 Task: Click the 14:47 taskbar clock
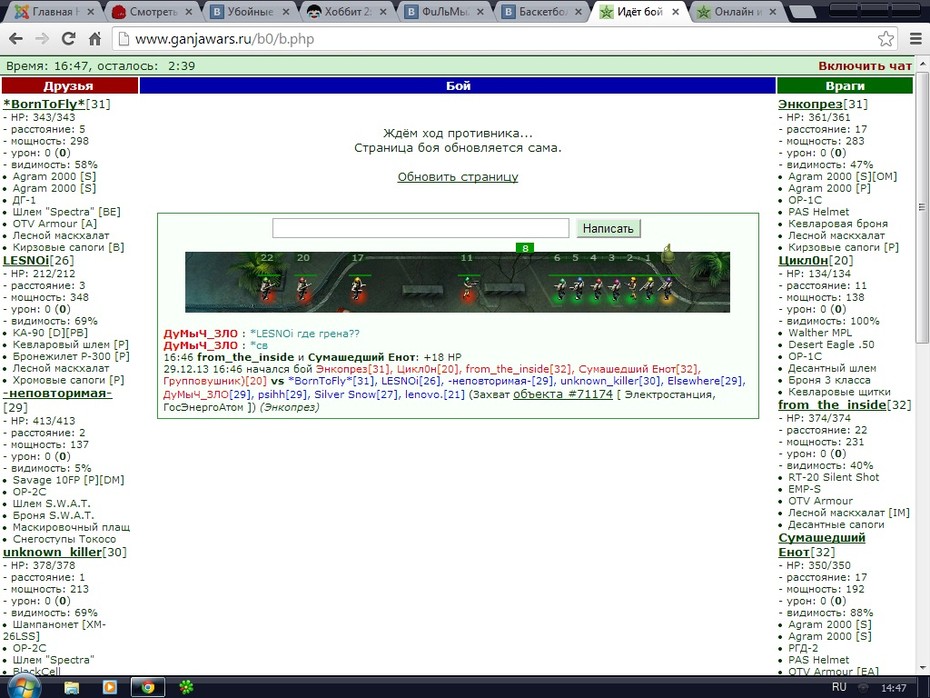893,688
